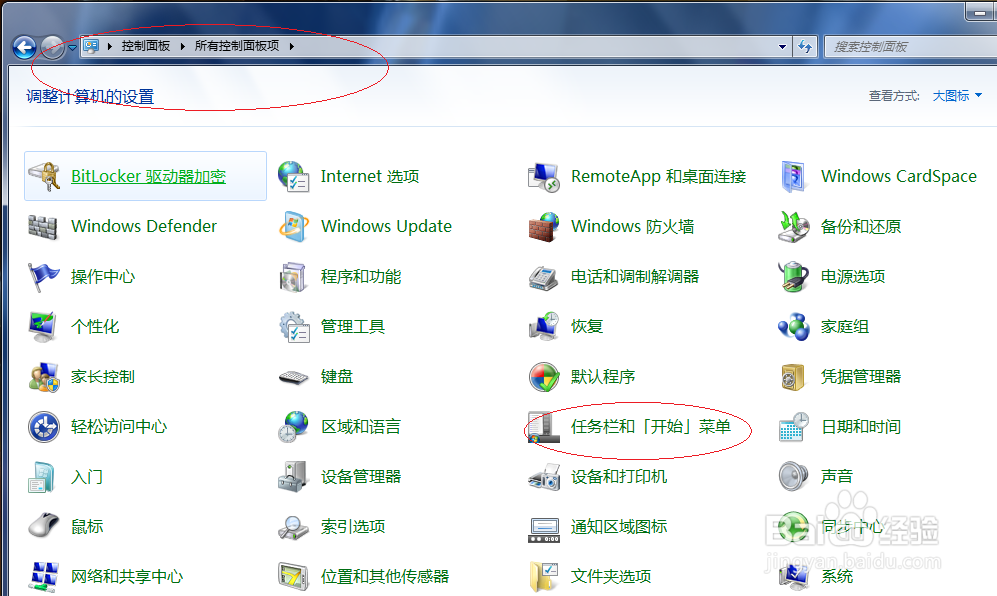The image size is (997, 596).
Task: Open 网络和共享中心 icon
Action: [x=43, y=577]
